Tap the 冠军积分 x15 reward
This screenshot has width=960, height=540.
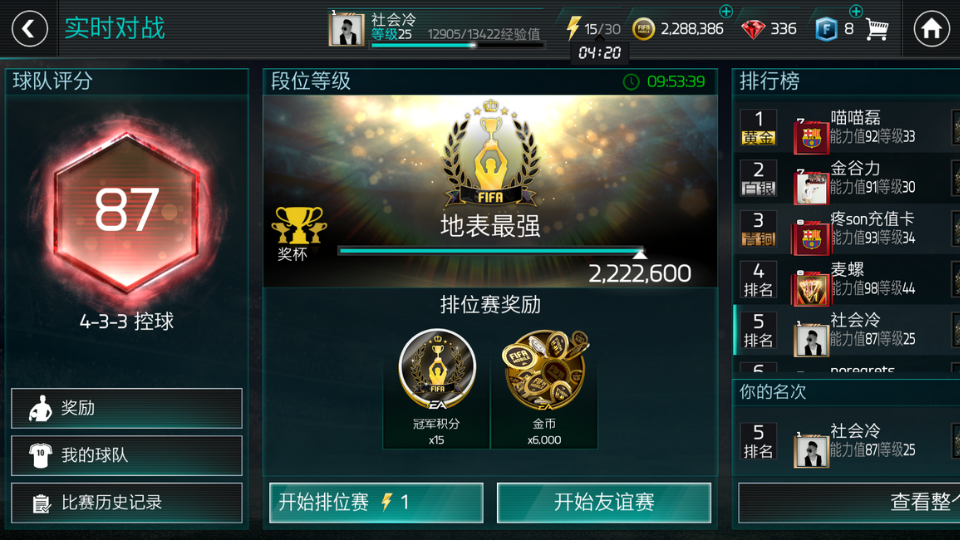[437, 388]
